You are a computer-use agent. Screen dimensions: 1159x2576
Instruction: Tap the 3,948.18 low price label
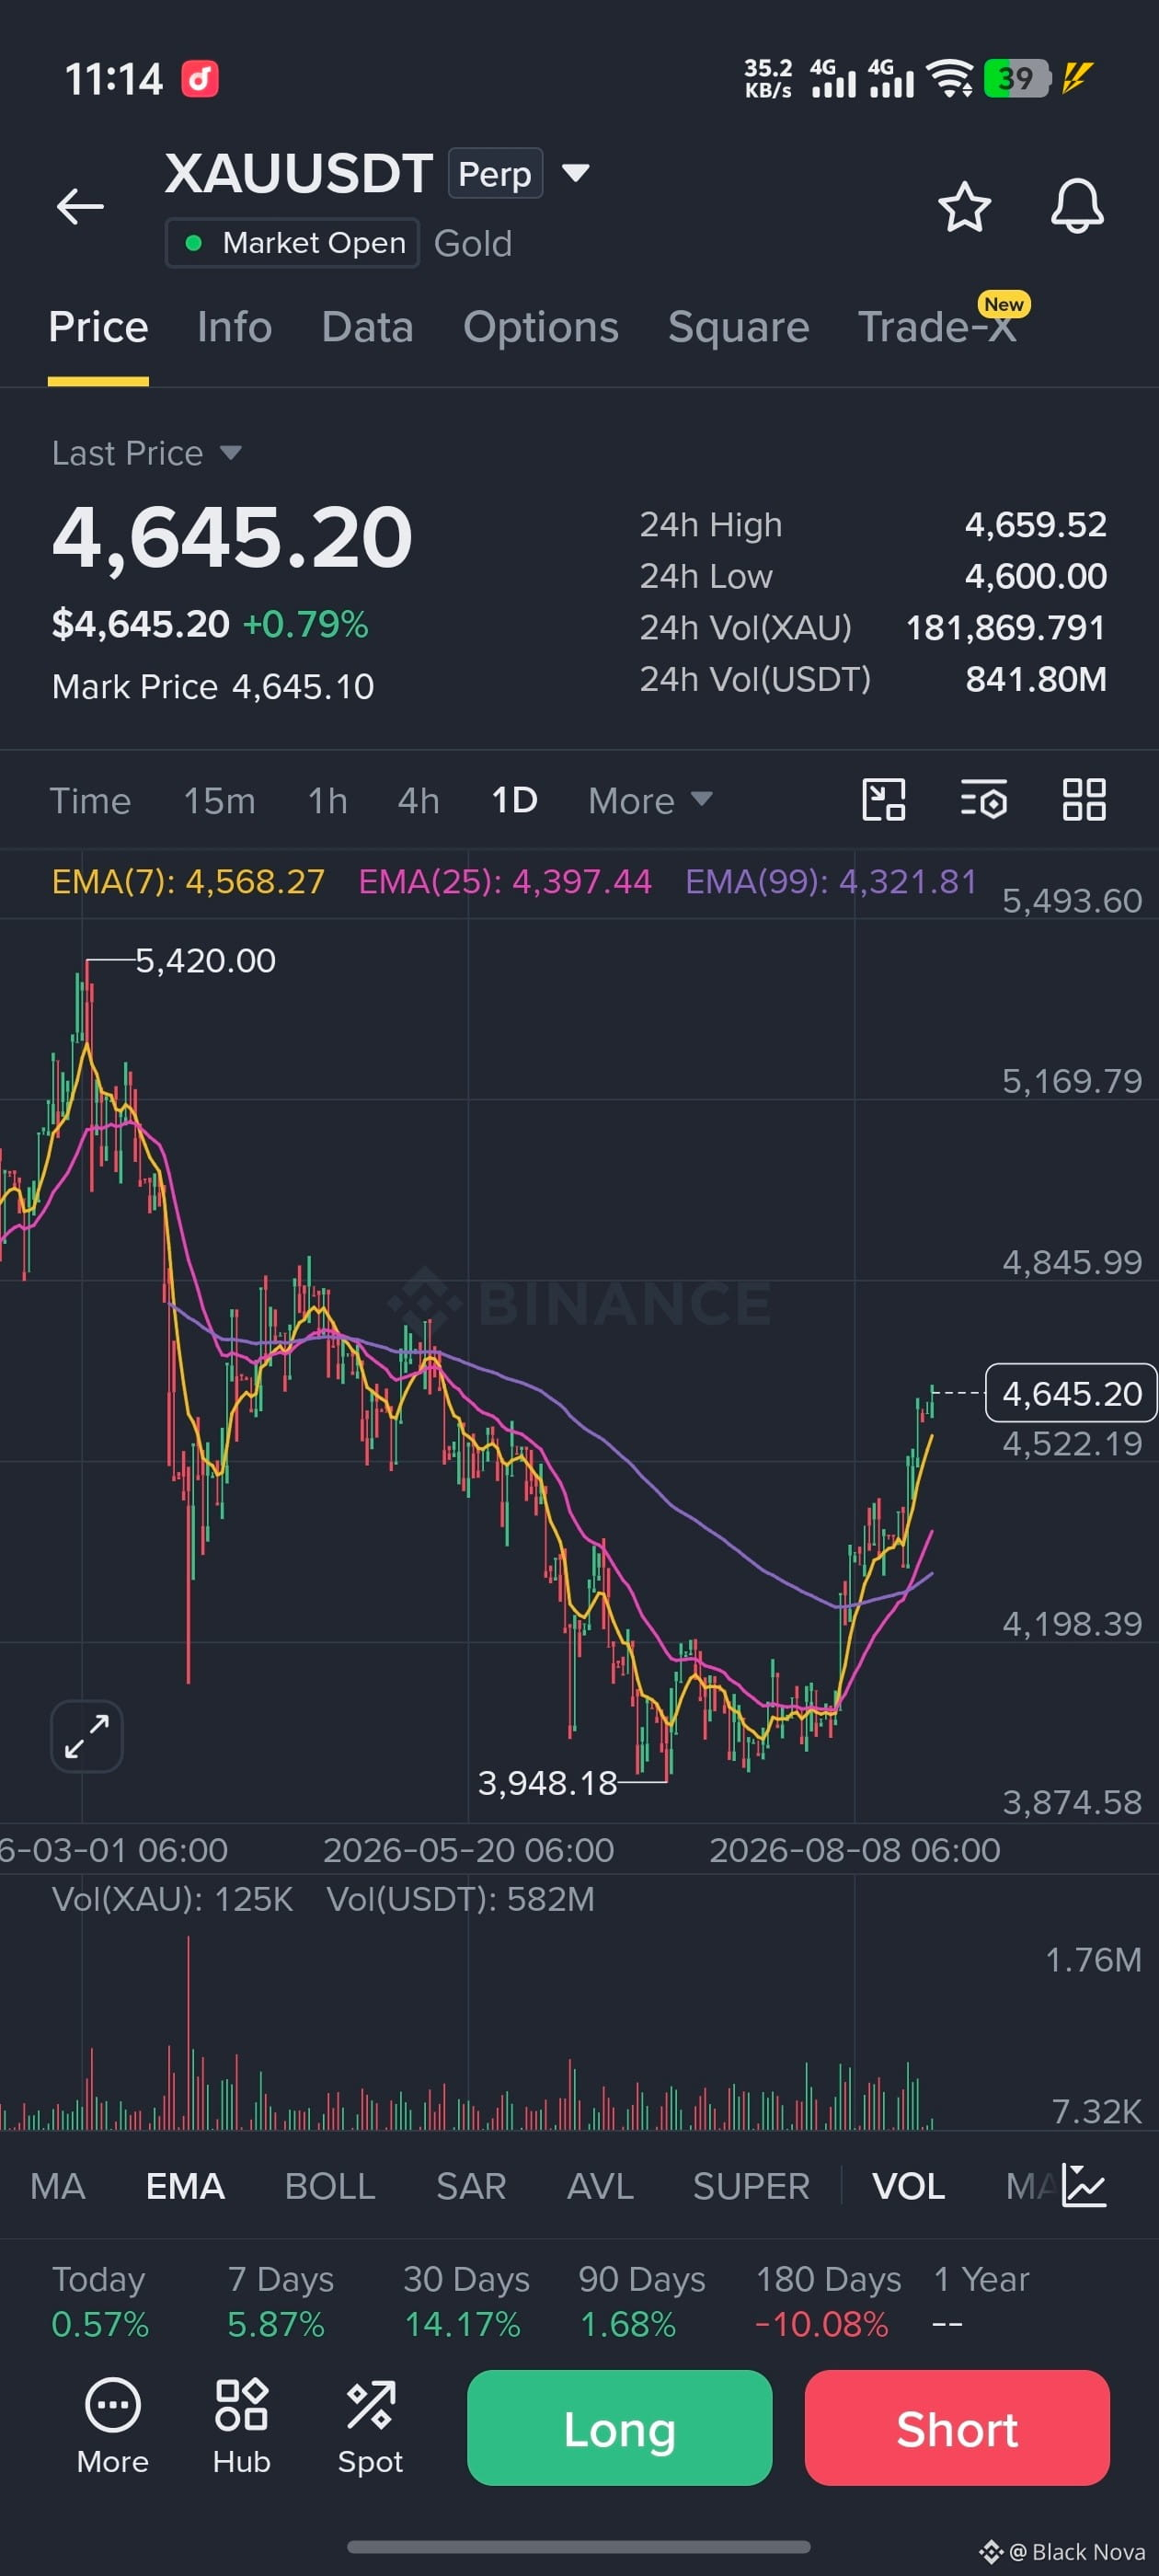point(548,1782)
